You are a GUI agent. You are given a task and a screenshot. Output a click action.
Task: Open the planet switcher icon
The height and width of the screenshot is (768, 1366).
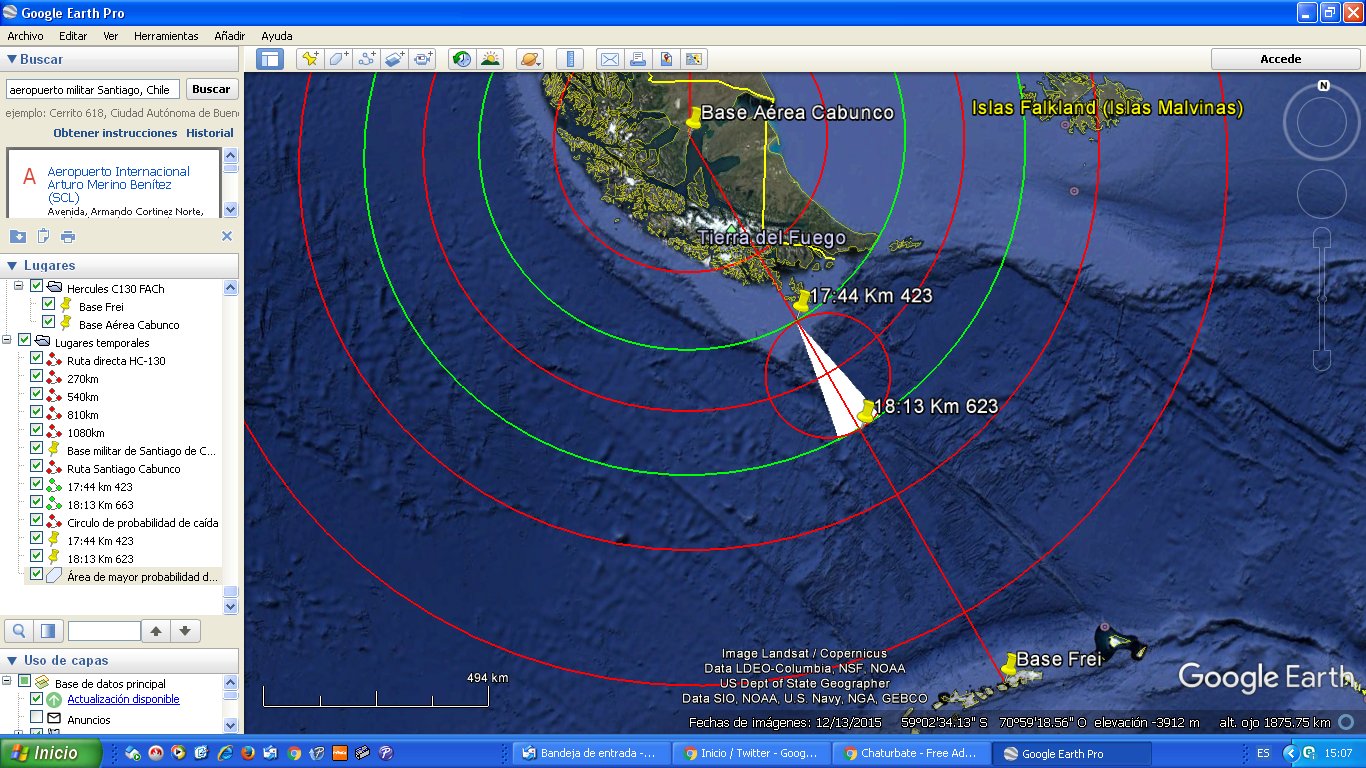pyautogui.click(x=529, y=59)
